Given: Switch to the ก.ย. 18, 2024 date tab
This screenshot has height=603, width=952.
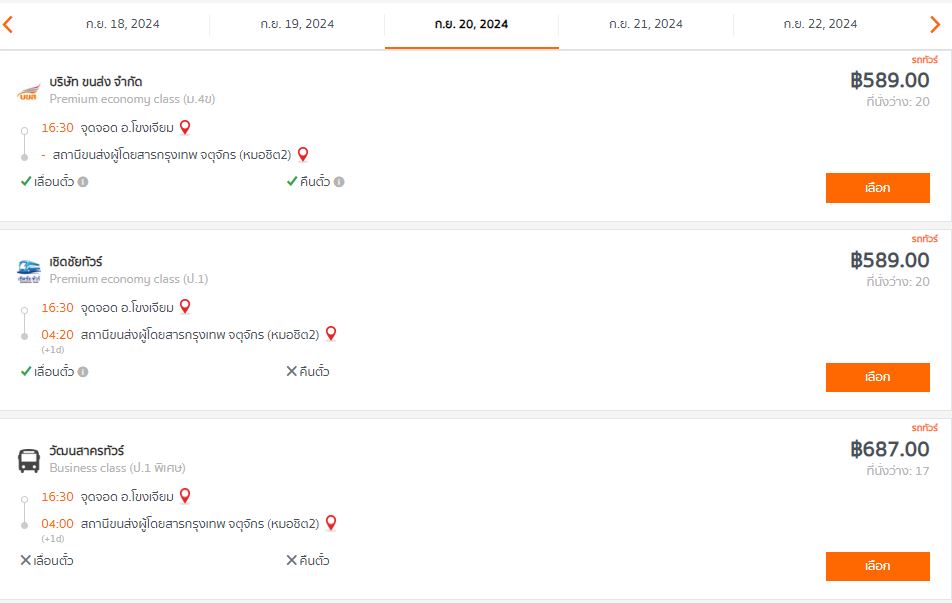Looking at the screenshot, I should pos(122,24).
